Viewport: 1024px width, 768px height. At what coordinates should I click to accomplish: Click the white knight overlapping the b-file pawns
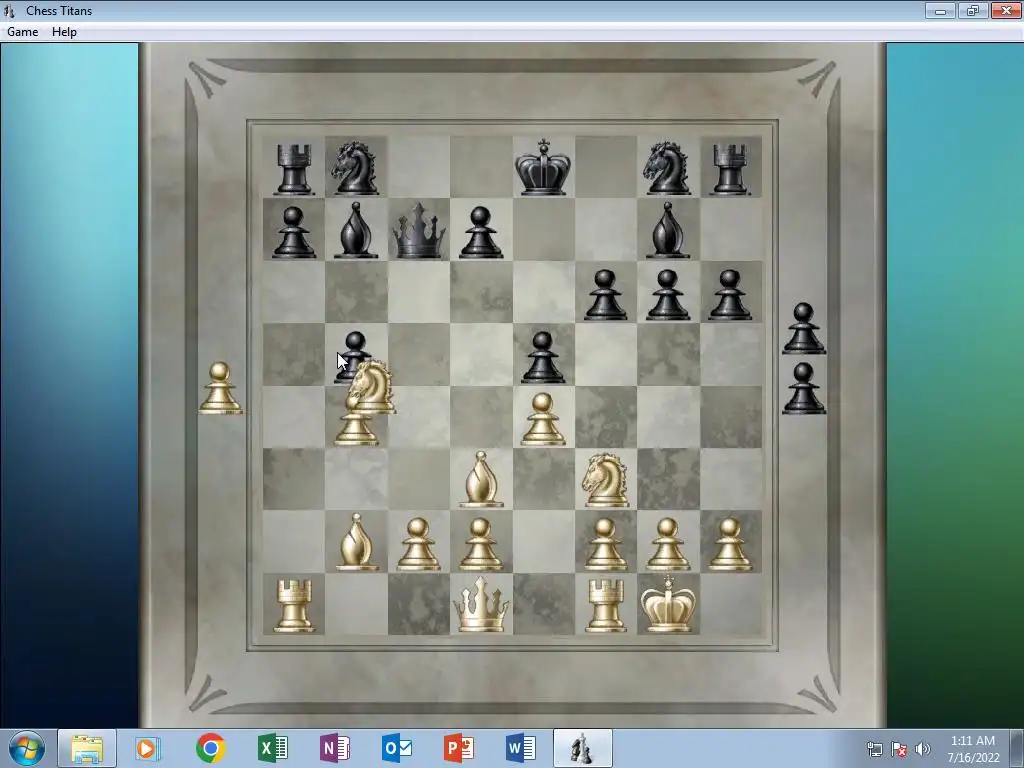click(x=372, y=387)
